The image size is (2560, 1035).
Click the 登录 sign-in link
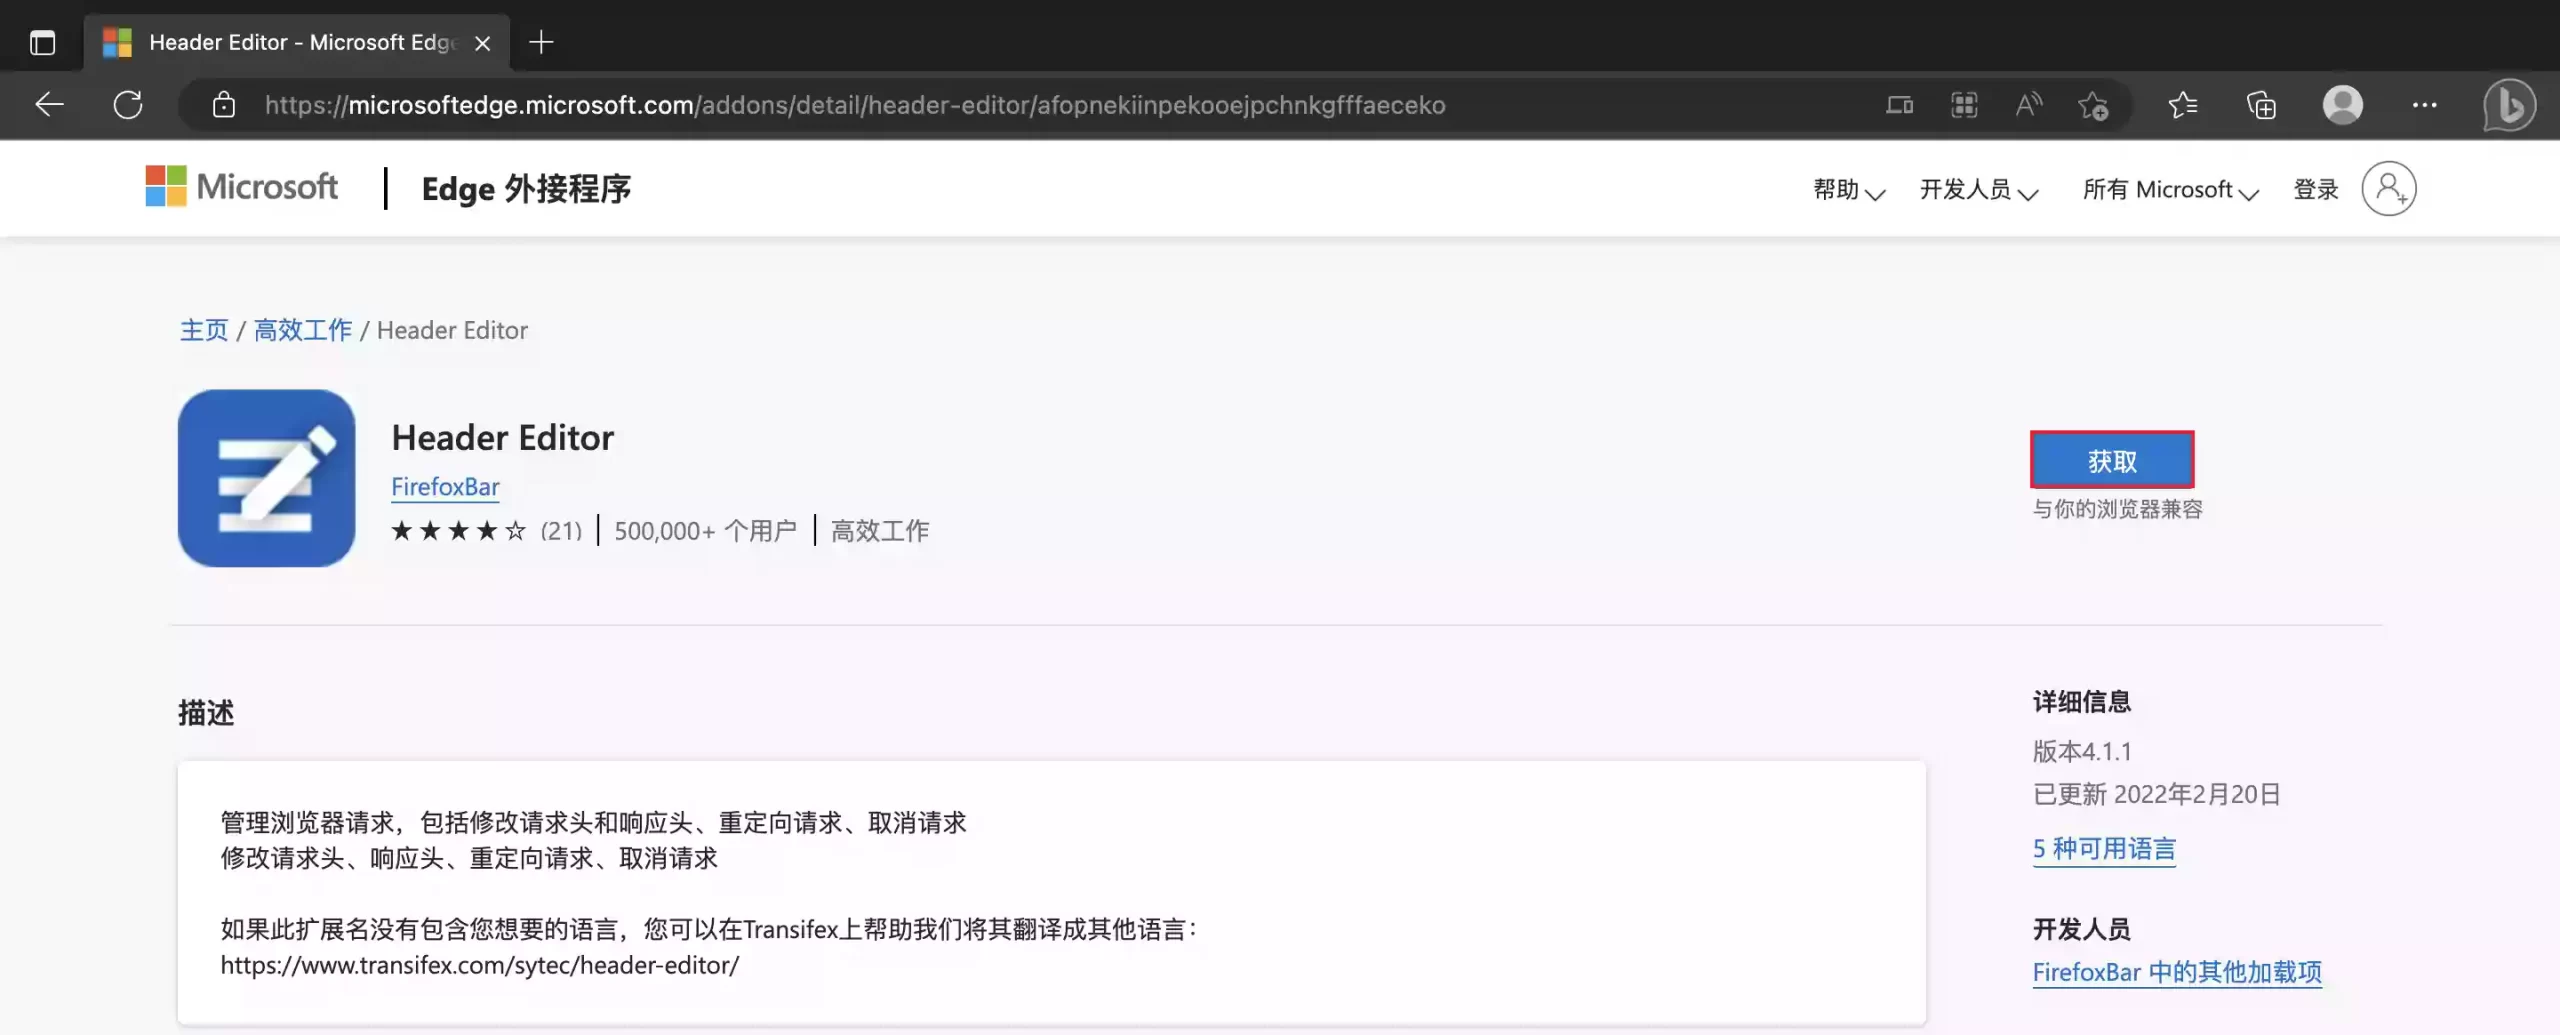[2315, 189]
